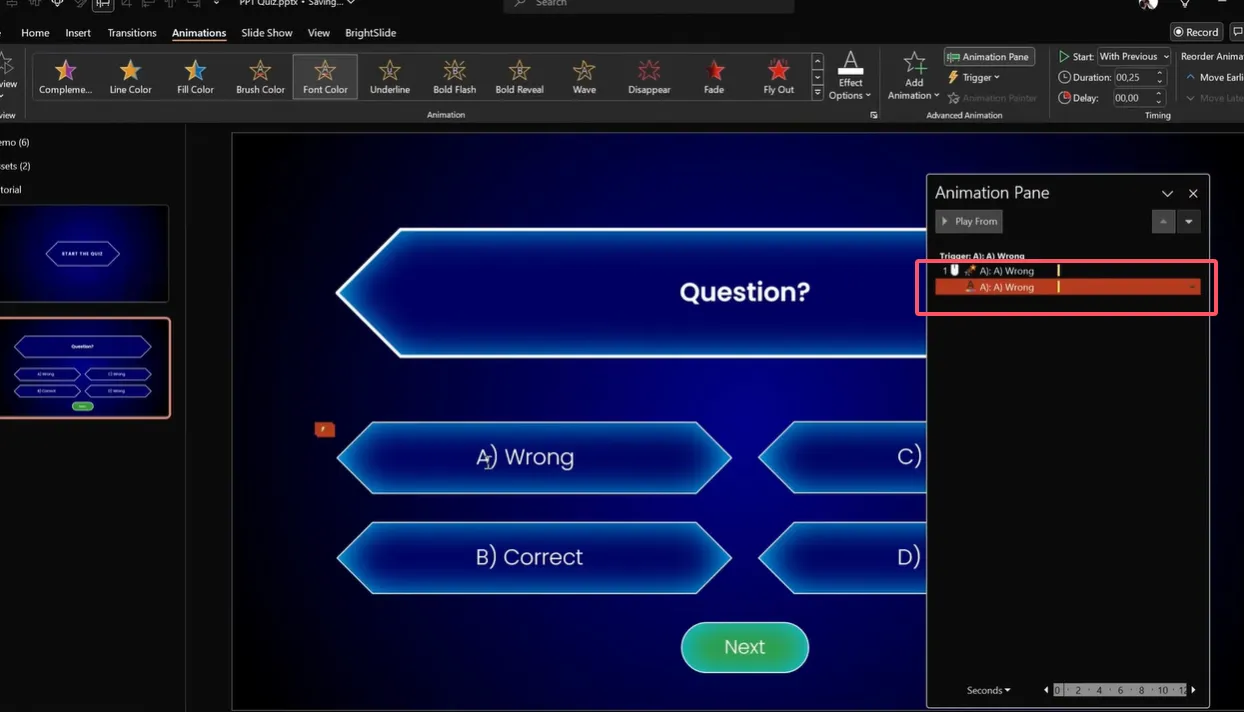
Task: Expand the Start timing combo box
Action: pyautogui.click(x=1134, y=57)
